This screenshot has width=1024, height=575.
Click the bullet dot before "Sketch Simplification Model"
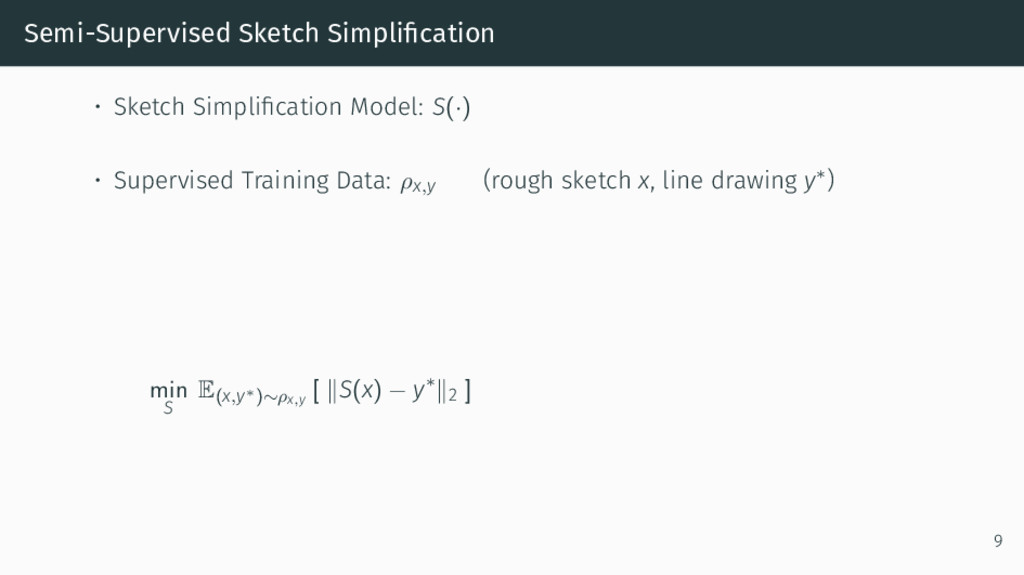[x=97, y=107]
